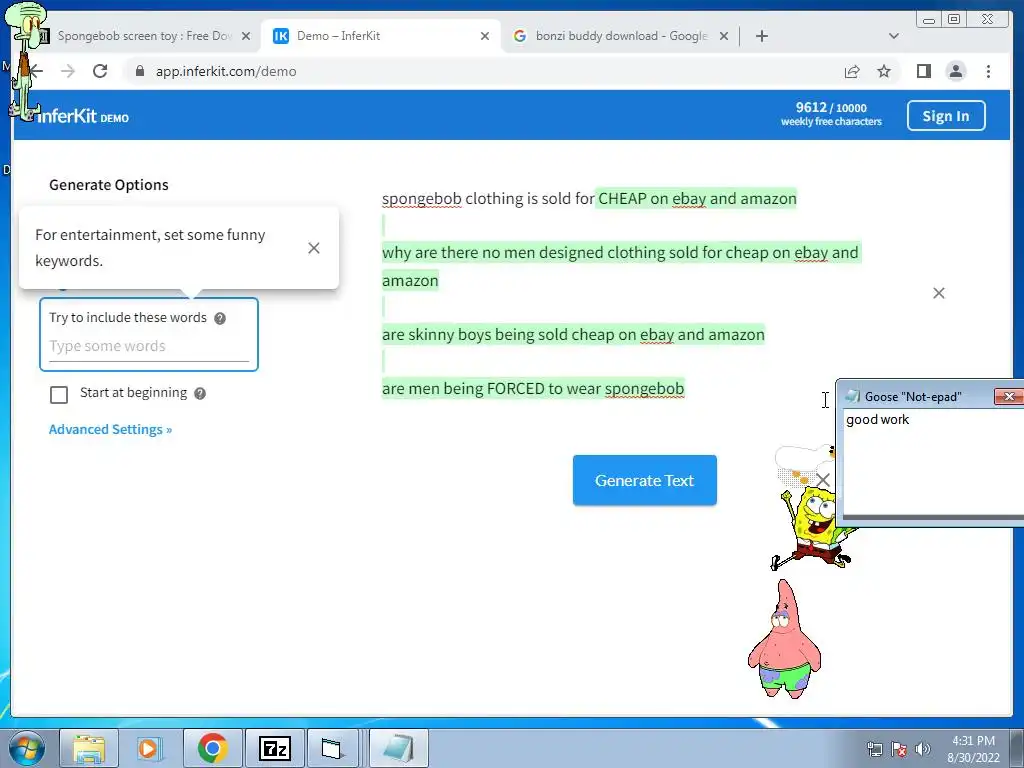The image size is (1024, 768).
Task: Clear generated text with the X at right
Action: 938,293
